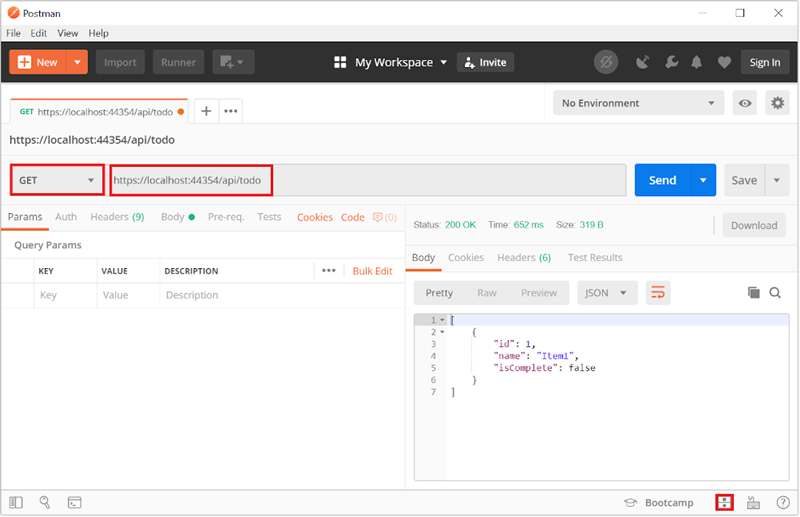Screen dimensions: 800x517
Task: Open the notifications bell icon
Action: pos(696,62)
